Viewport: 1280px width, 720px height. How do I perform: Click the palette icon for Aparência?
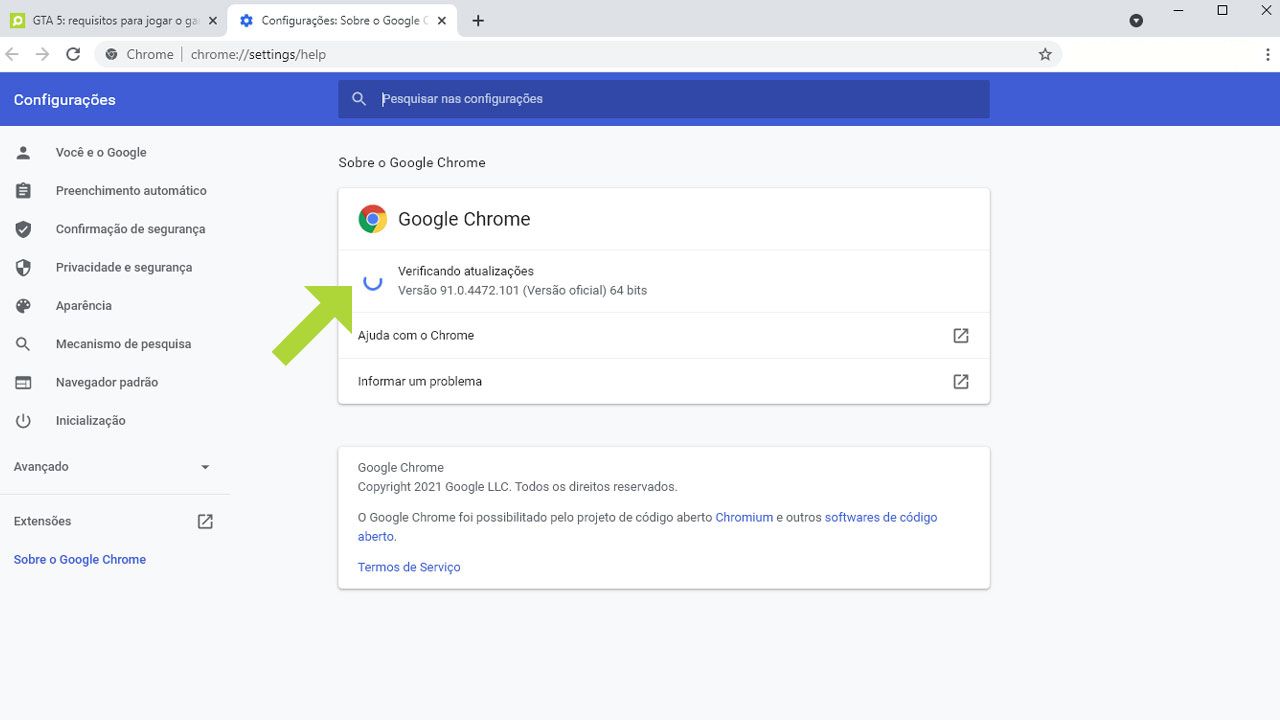23,306
